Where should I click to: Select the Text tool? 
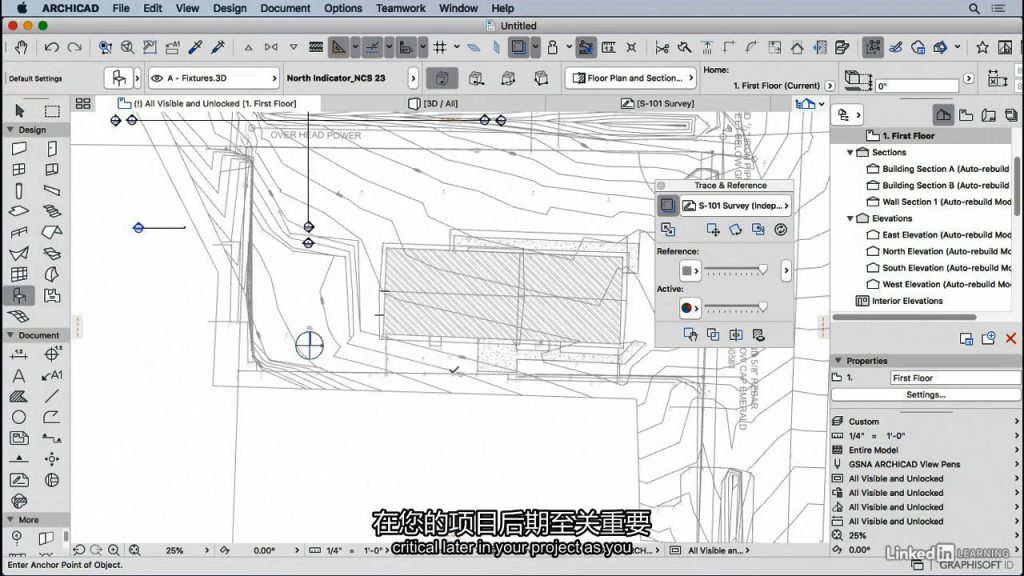tap(19, 376)
